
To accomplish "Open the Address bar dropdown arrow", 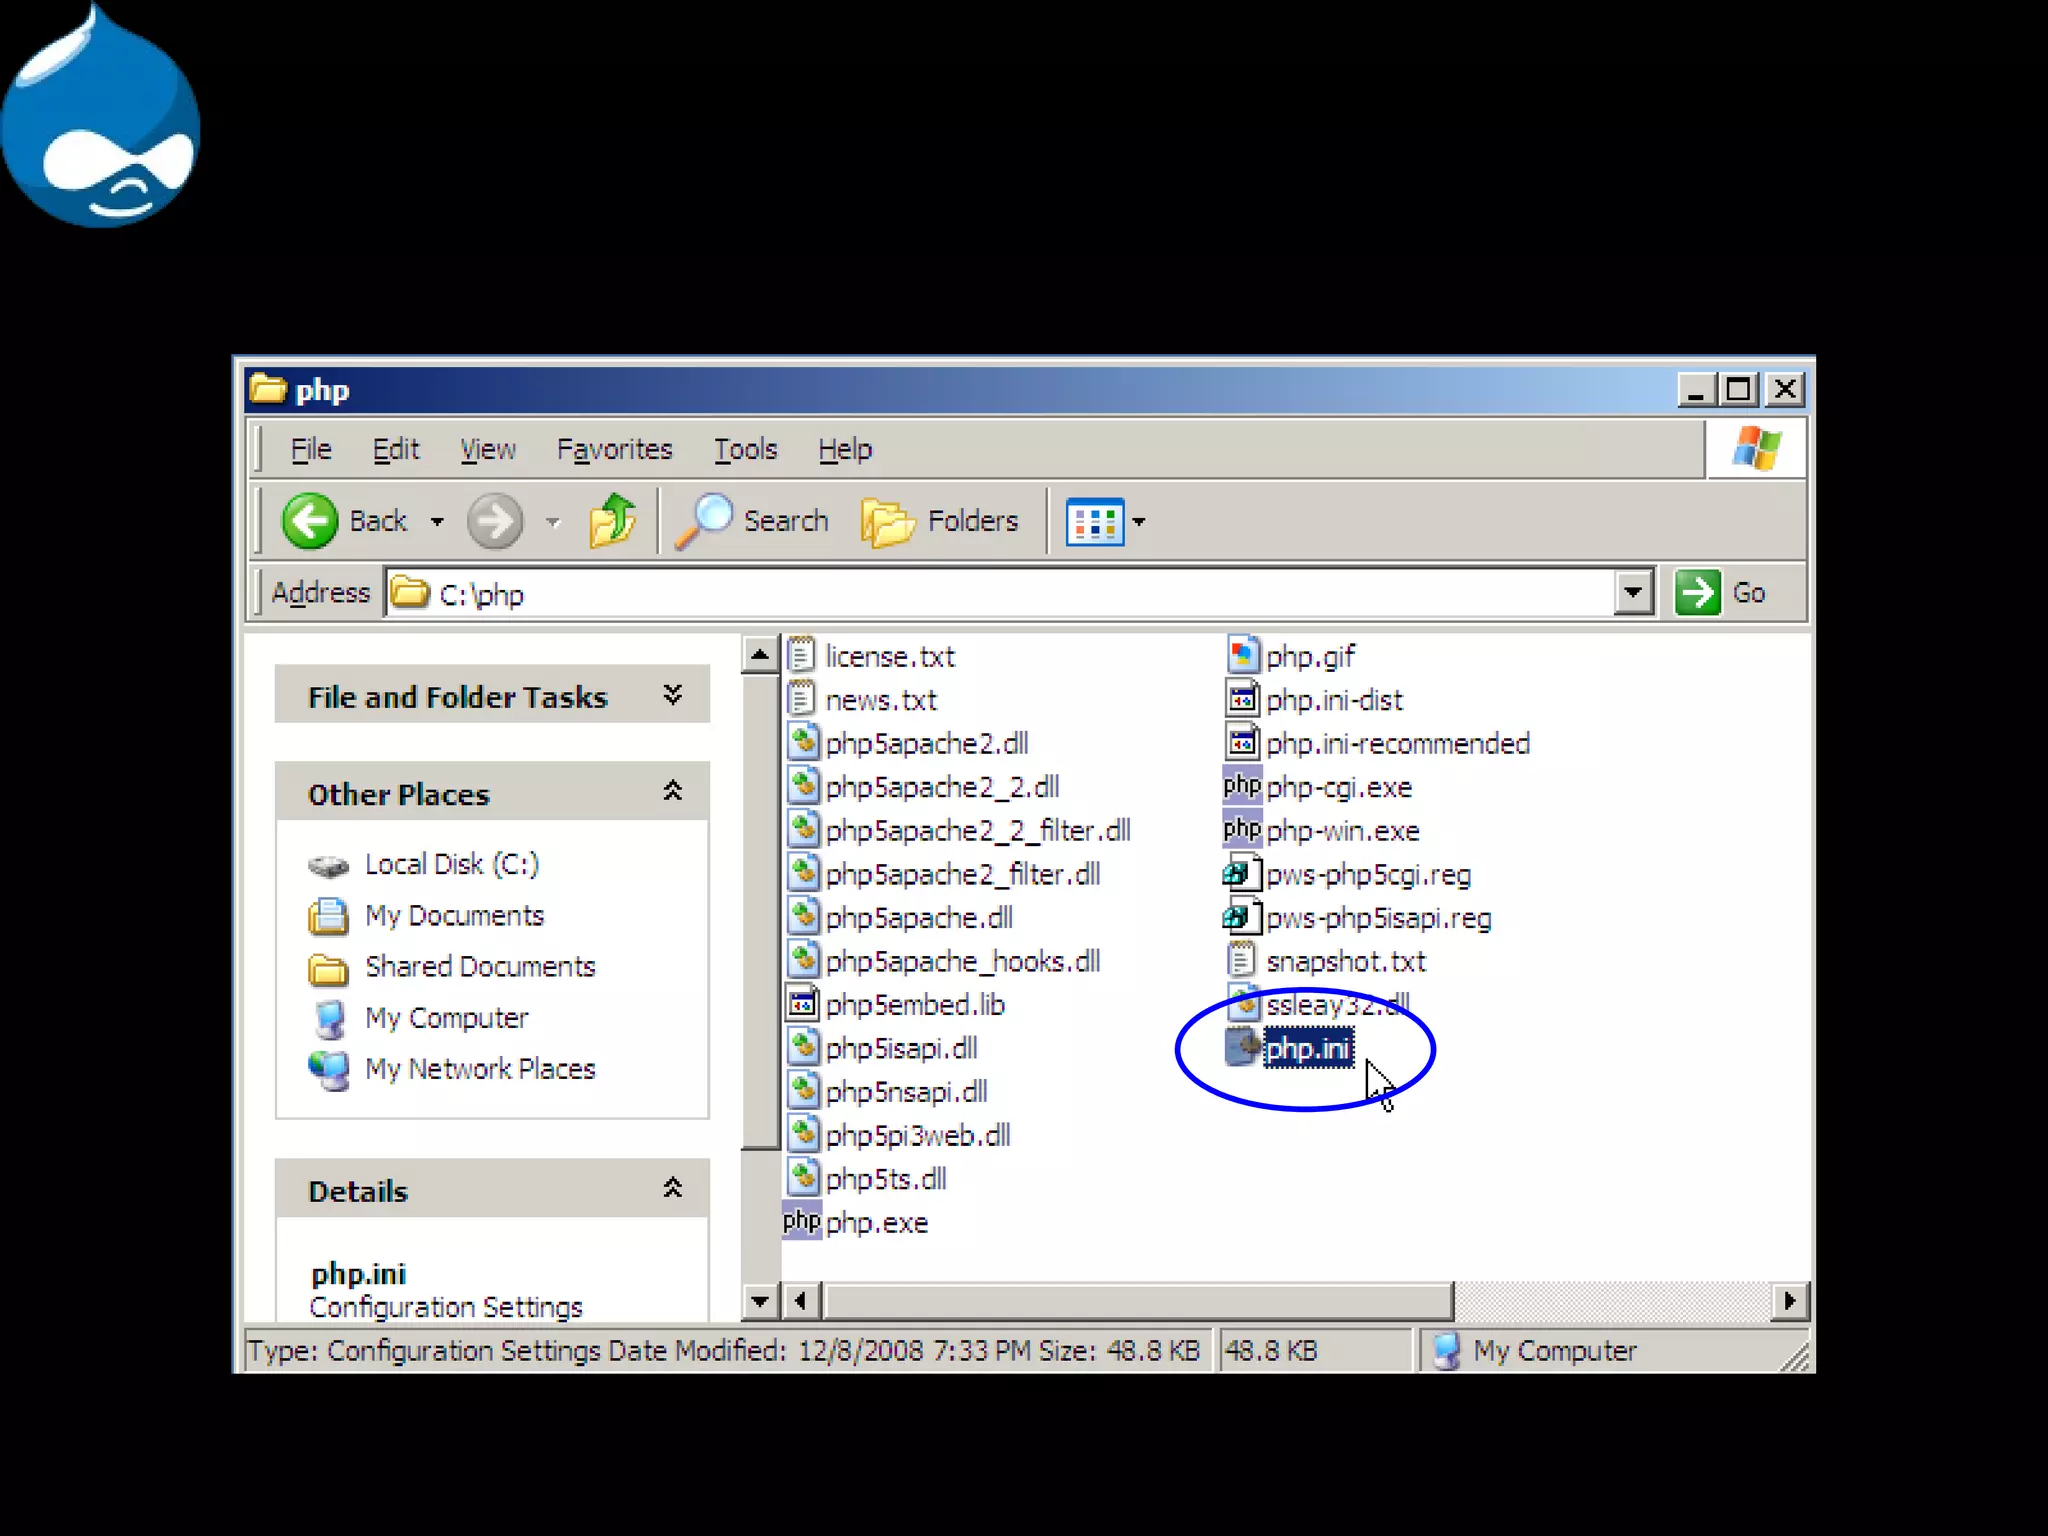I will (1633, 593).
